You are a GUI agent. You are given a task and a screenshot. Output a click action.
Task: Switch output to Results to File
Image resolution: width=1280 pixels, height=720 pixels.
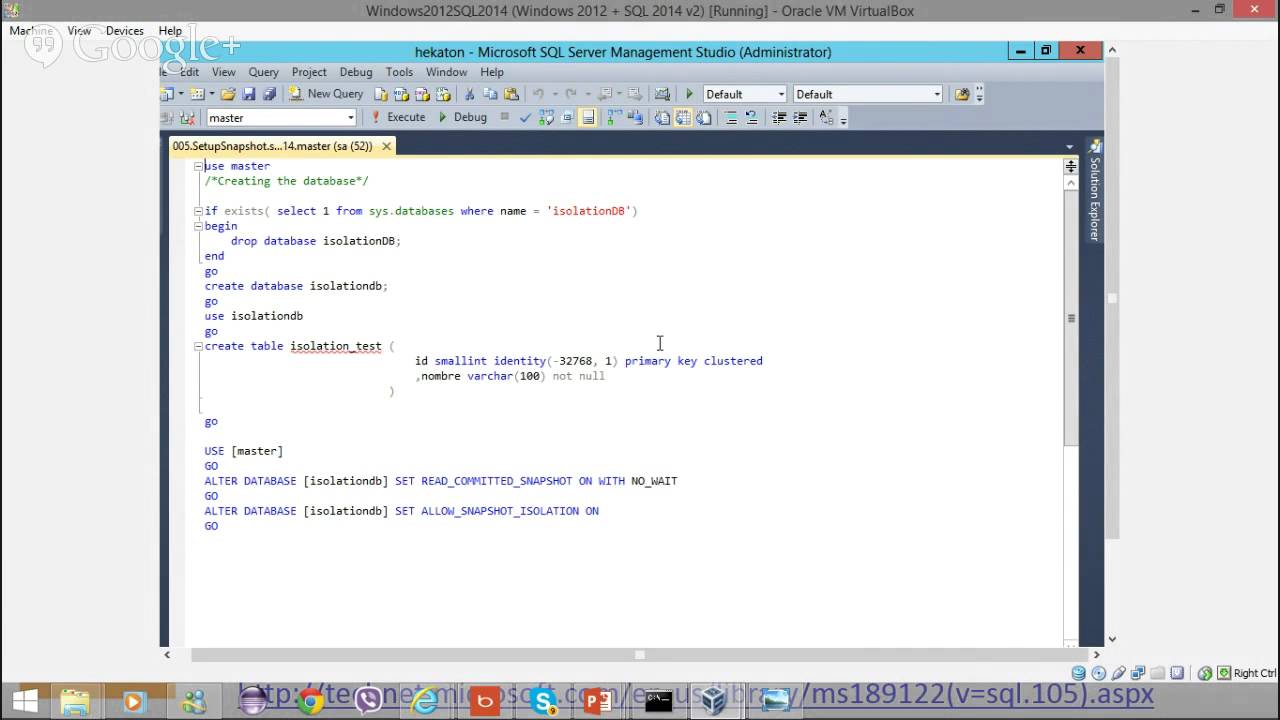[704, 117]
